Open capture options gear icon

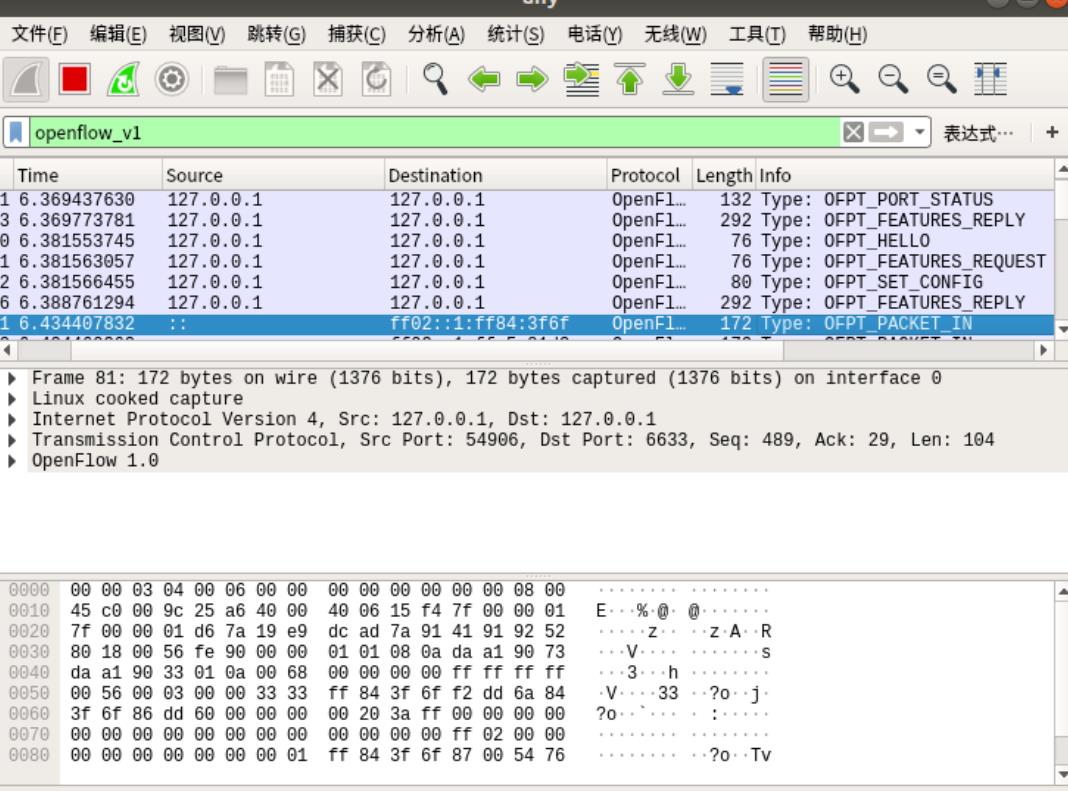pyautogui.click(x=172, y=80)
